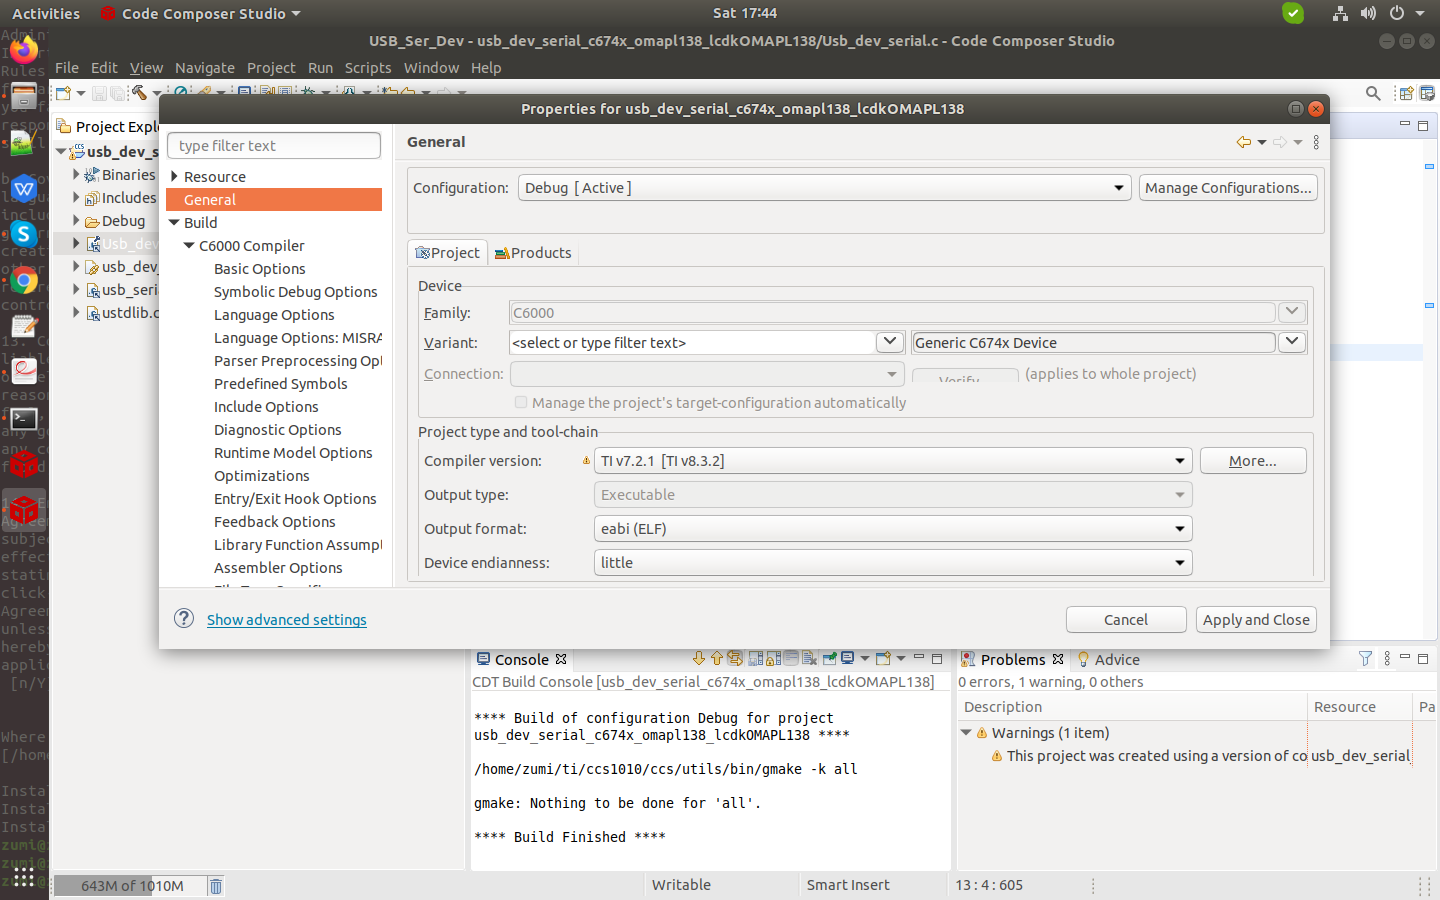This screenshot has height=900, width=1440.
Task: Click the volume icon in system tray
Action: pos(1368,13)
